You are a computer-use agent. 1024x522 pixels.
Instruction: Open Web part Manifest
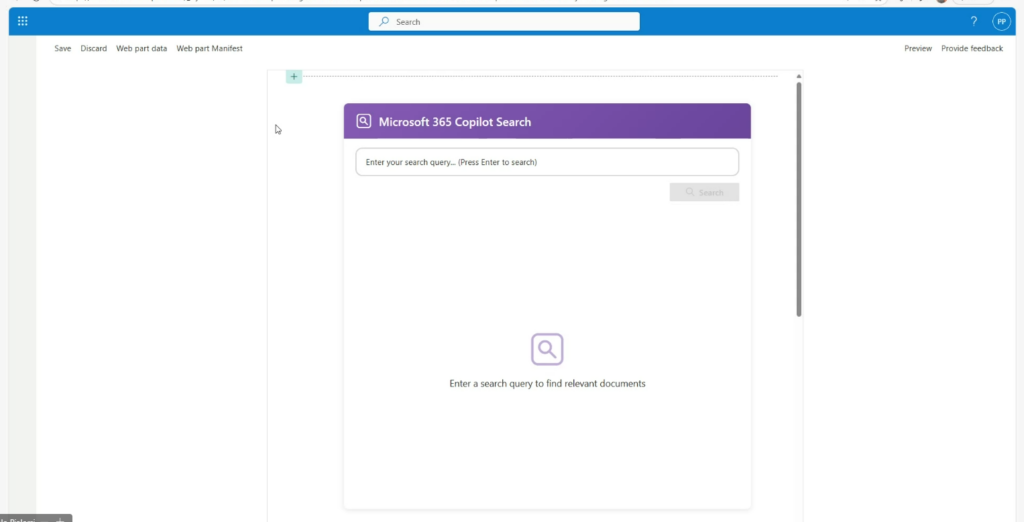210,48
